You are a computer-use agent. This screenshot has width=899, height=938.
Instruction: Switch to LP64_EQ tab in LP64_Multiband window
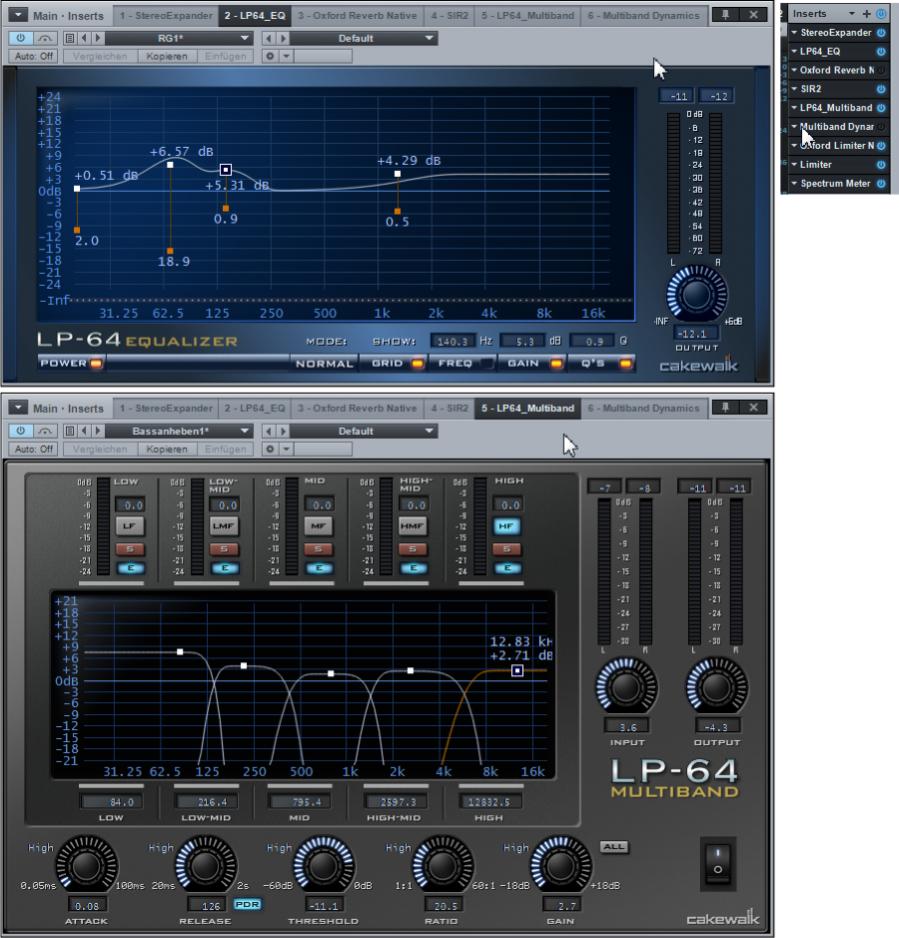[x=255, y=409]
